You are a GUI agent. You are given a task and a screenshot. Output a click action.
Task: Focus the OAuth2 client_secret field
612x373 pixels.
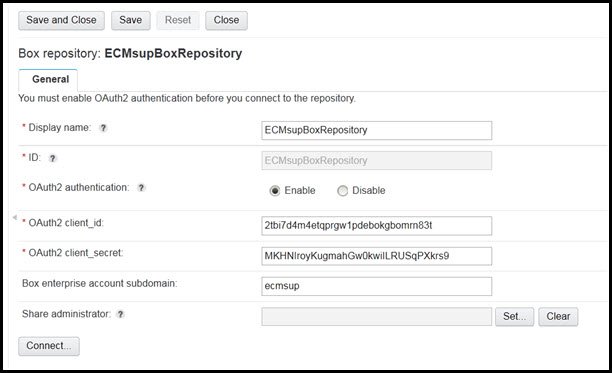377,256
